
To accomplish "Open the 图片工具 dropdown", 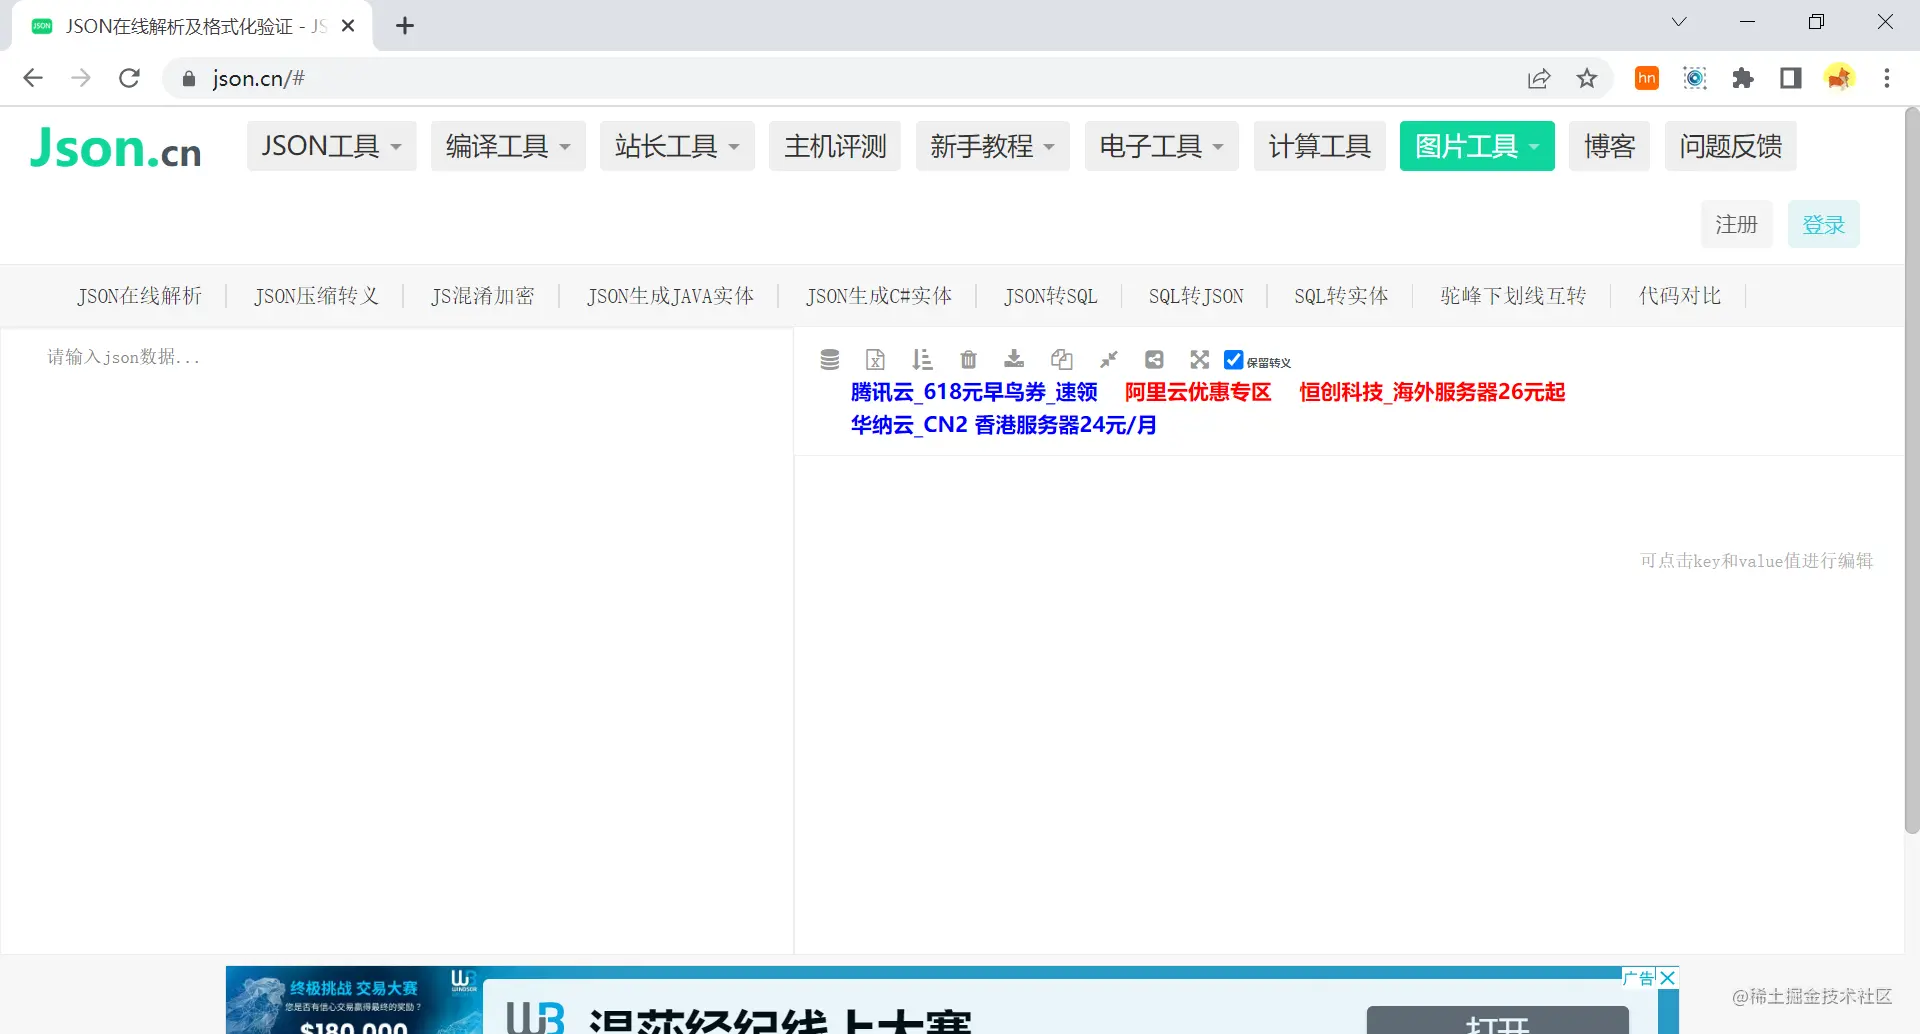I will [x=1476, y=145].
